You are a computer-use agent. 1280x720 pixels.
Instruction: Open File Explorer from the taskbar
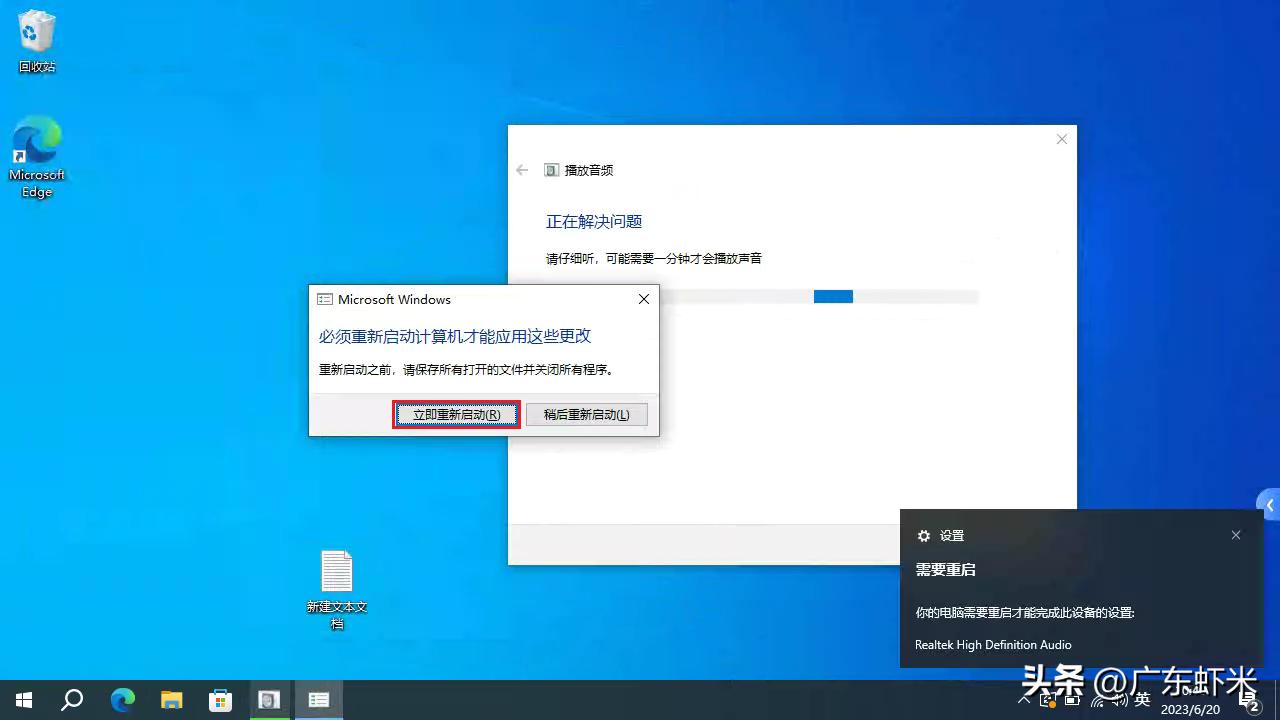[x=171, y=700]
